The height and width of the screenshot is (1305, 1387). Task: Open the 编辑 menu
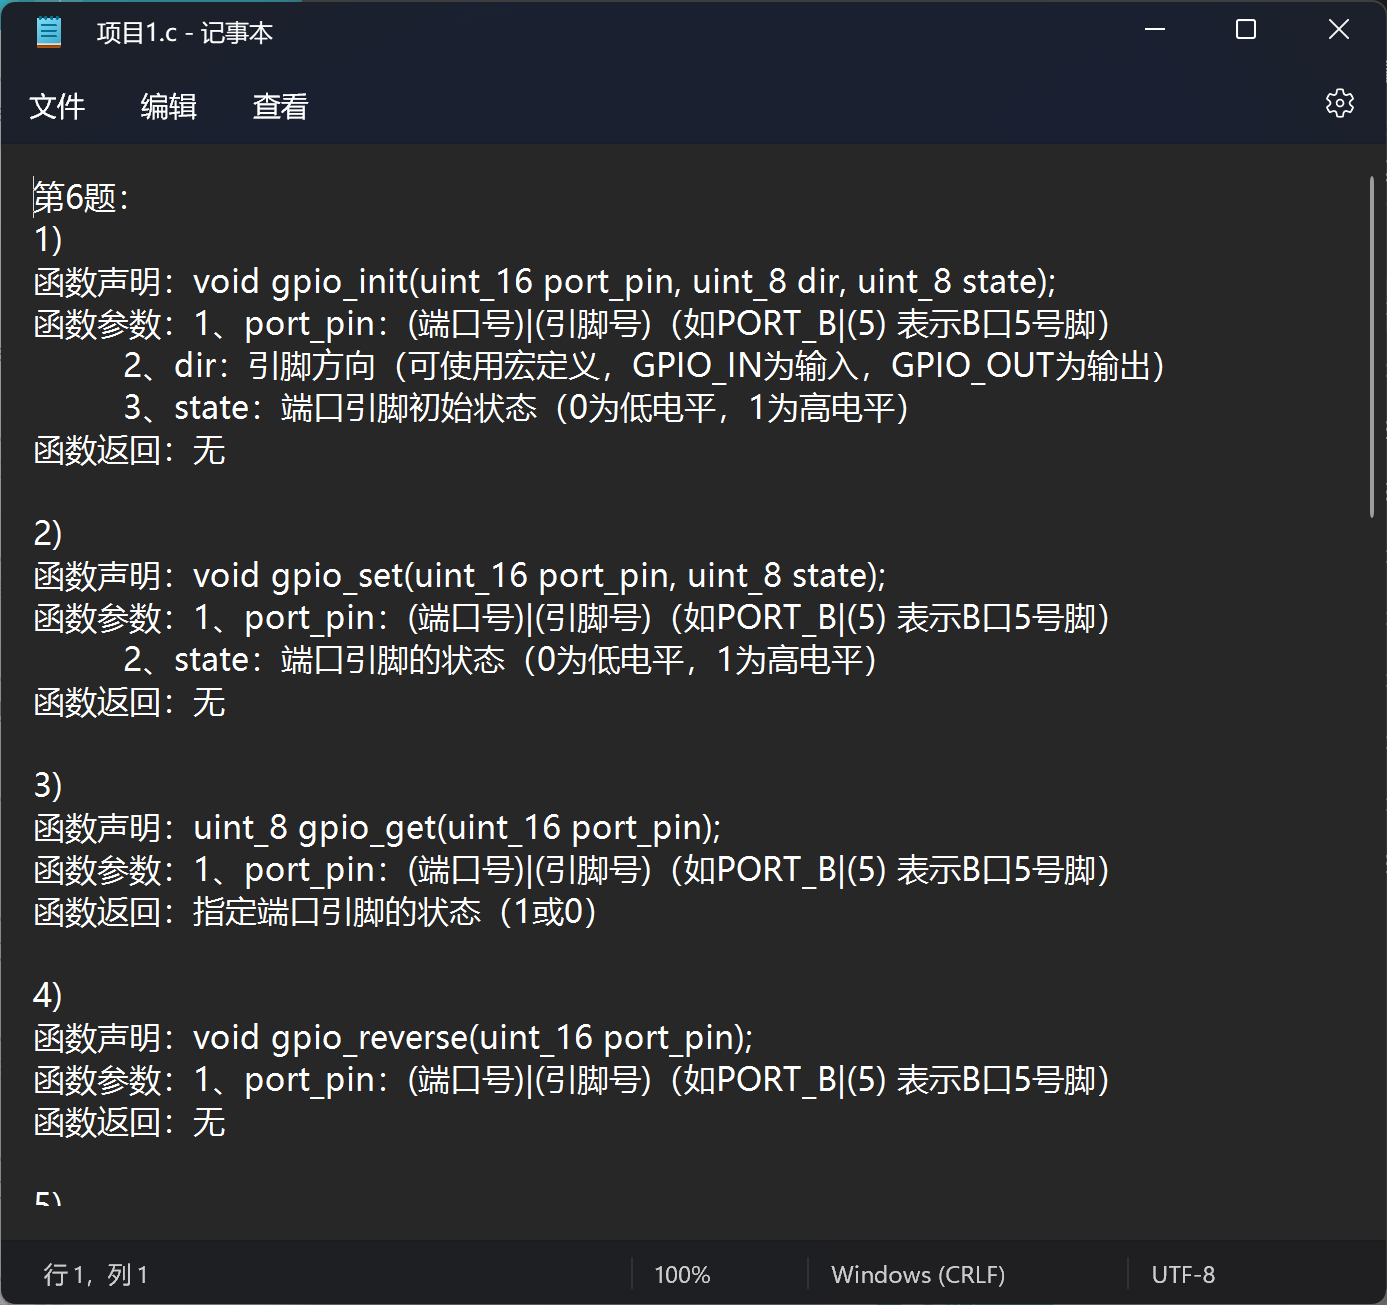[168, 106]
